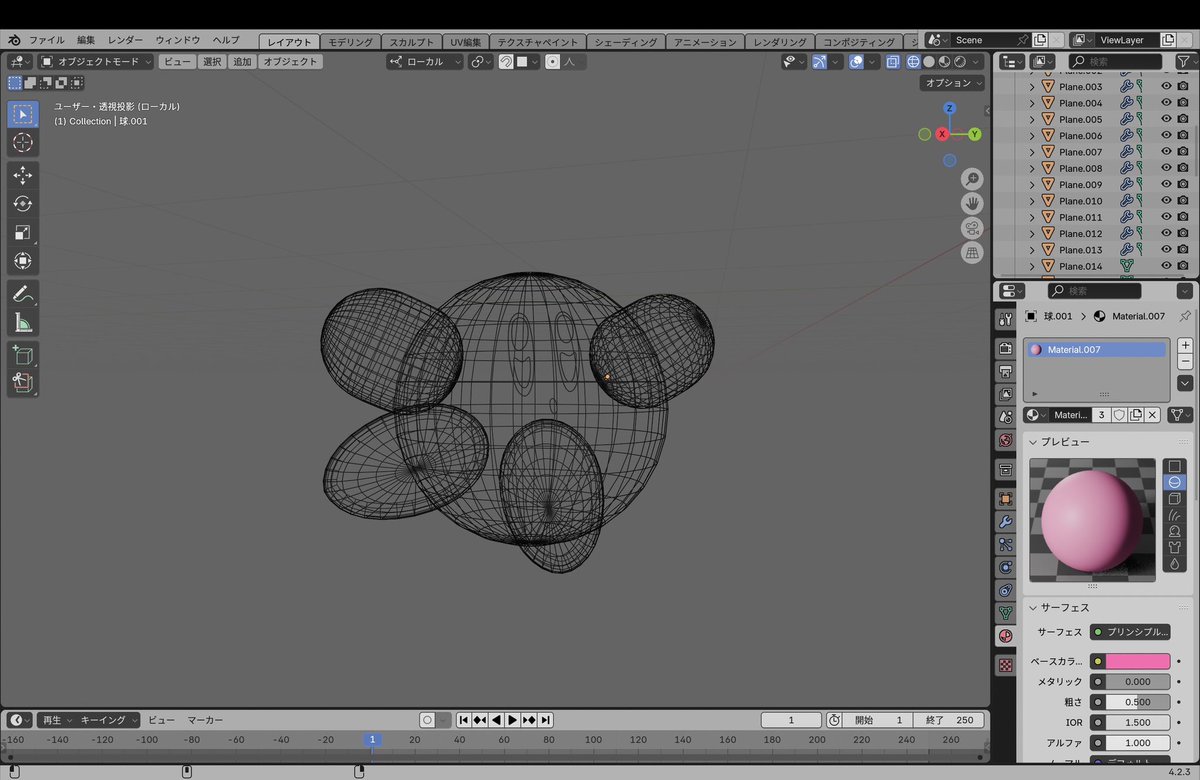Toggle X-ray display in viewport header
Viewport: 1200px width, 780px height.
(x=892, y=62)
